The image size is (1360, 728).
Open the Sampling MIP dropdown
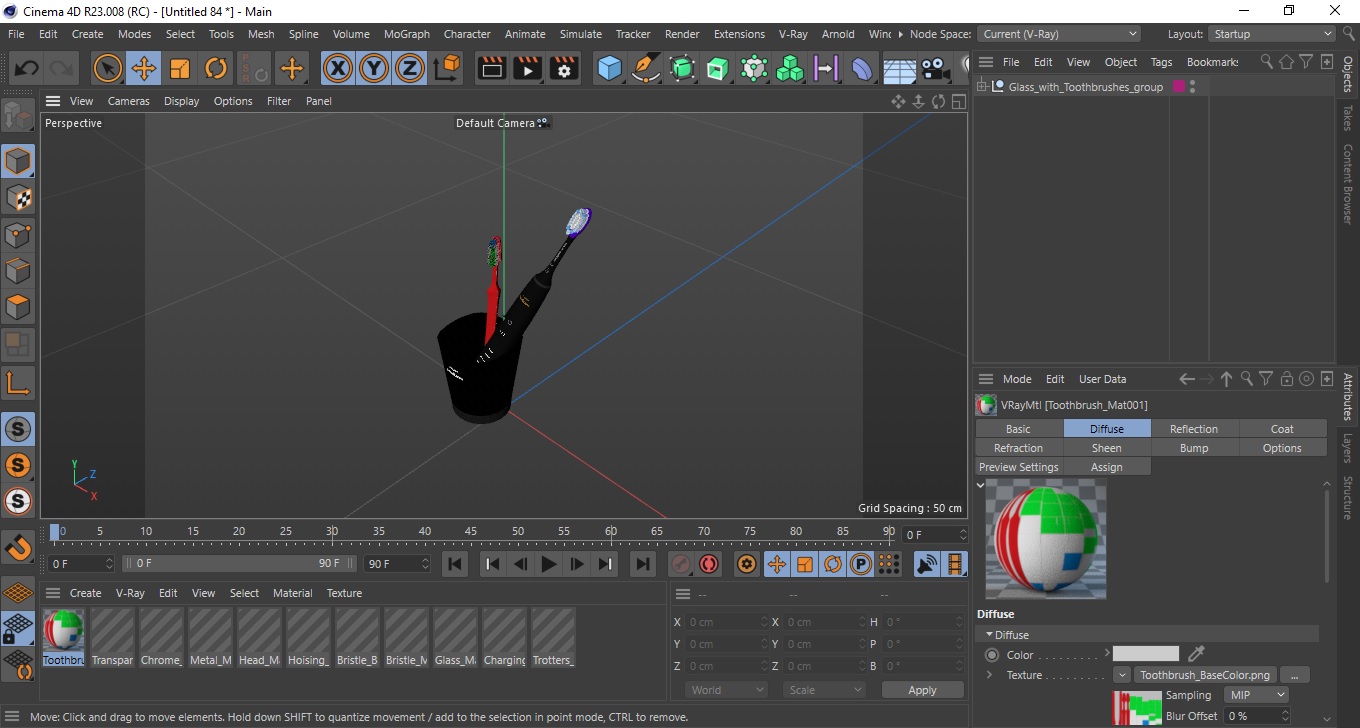click(x=1256, y=695)
